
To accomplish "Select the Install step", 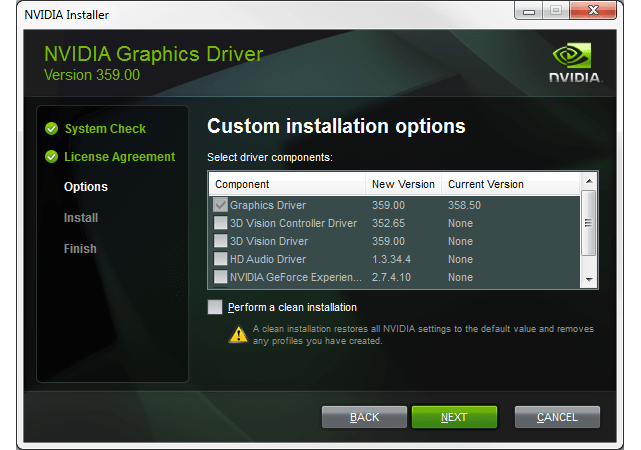I will pos(81,218).
